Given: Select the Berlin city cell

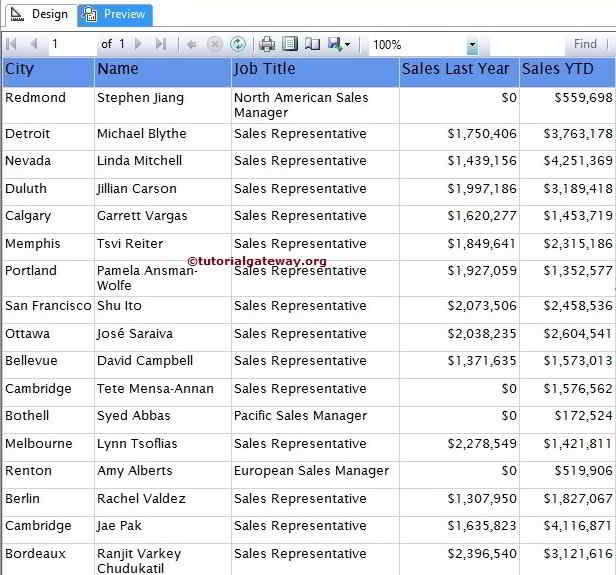Looking at the screenshot, I should click(x=48, y=502).
